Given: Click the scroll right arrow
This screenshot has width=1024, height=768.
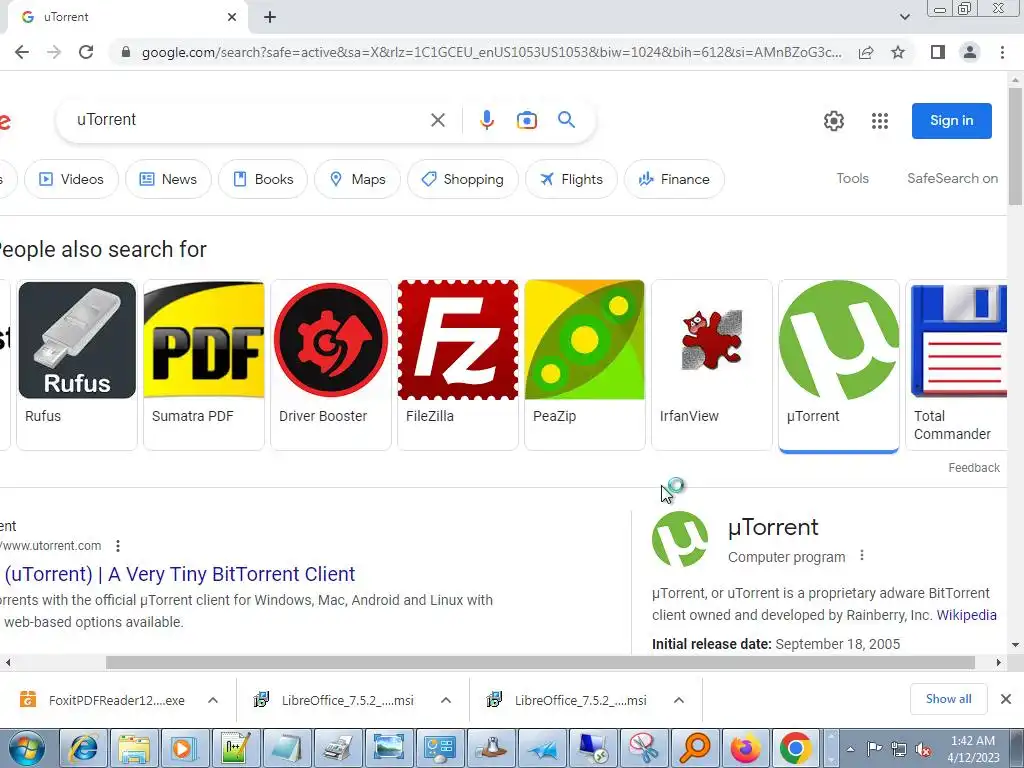Looking at the screenshot, I should tap(999, 663).
